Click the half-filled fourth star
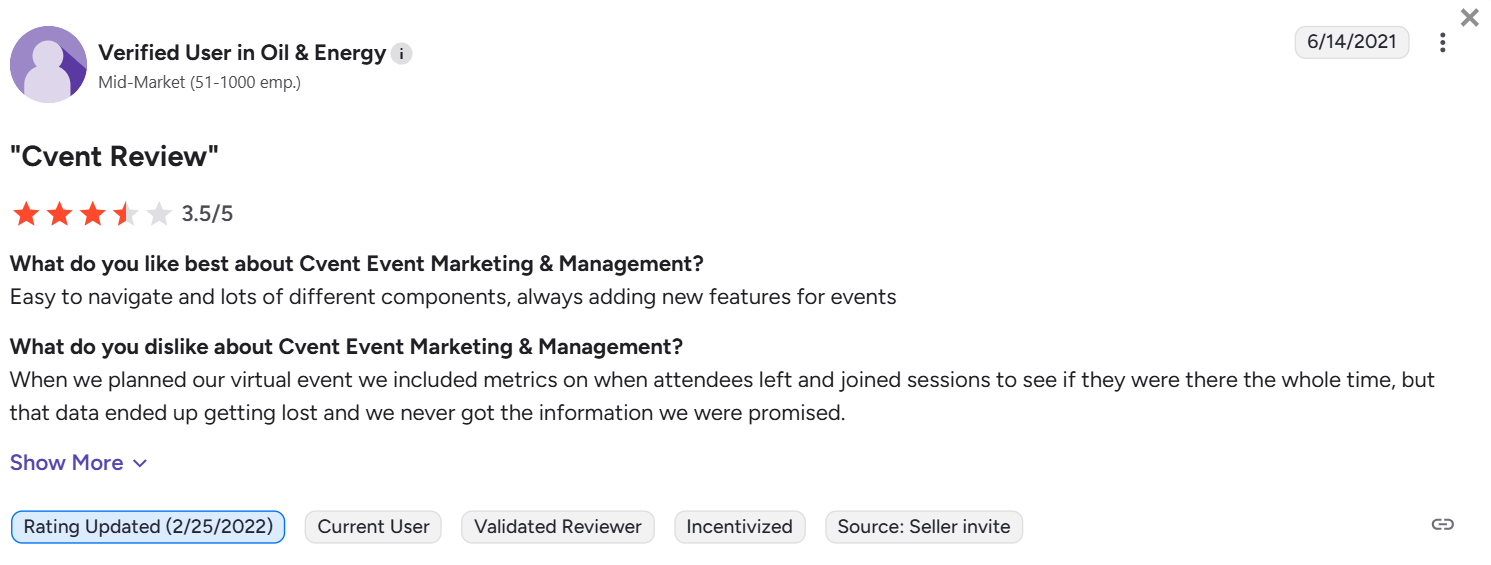Image resolution: width=1491 pixels, height=565 pixels. coord(126,214)
